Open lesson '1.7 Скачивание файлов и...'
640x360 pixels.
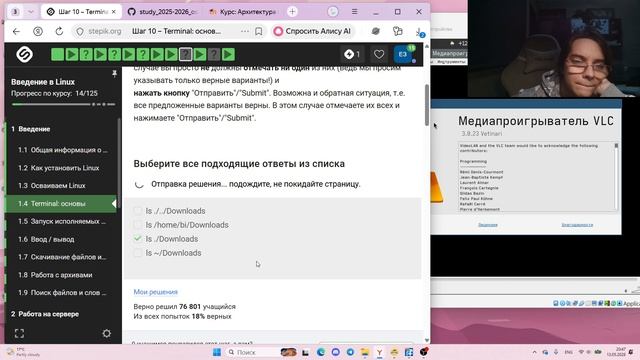pos(61,257)
